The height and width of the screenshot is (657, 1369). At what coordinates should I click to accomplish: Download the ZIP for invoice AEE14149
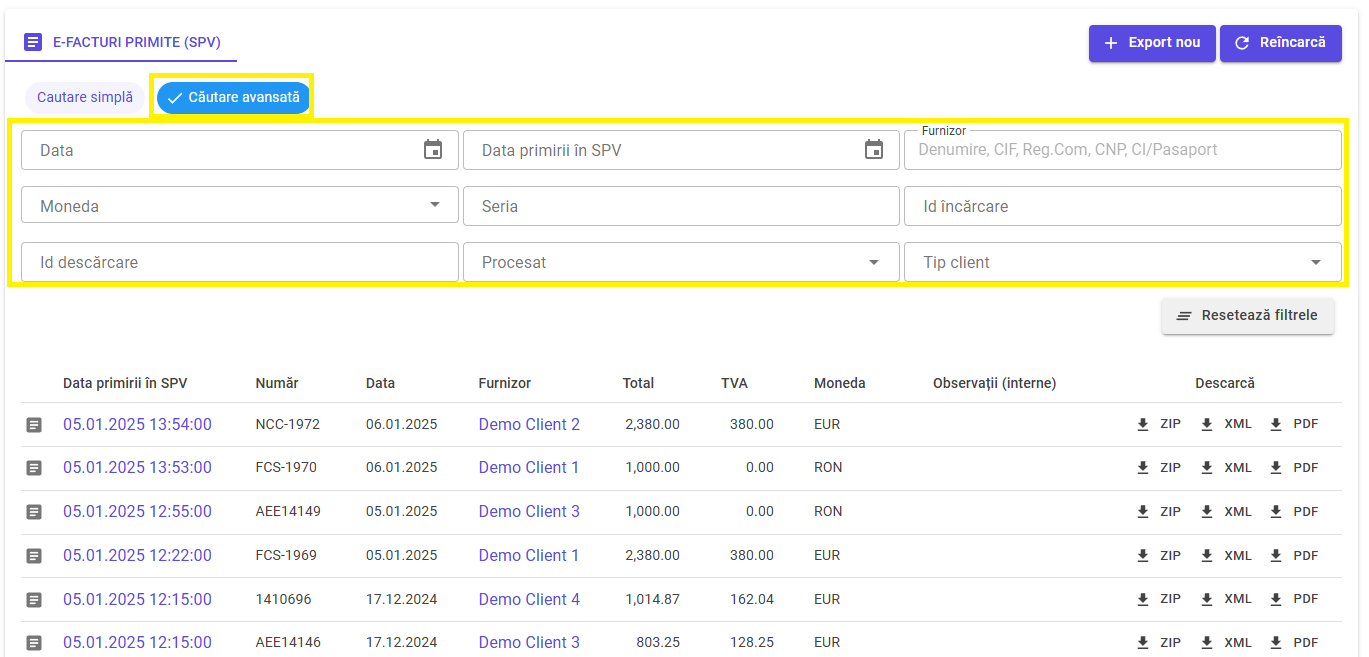tap(1158, 512)
